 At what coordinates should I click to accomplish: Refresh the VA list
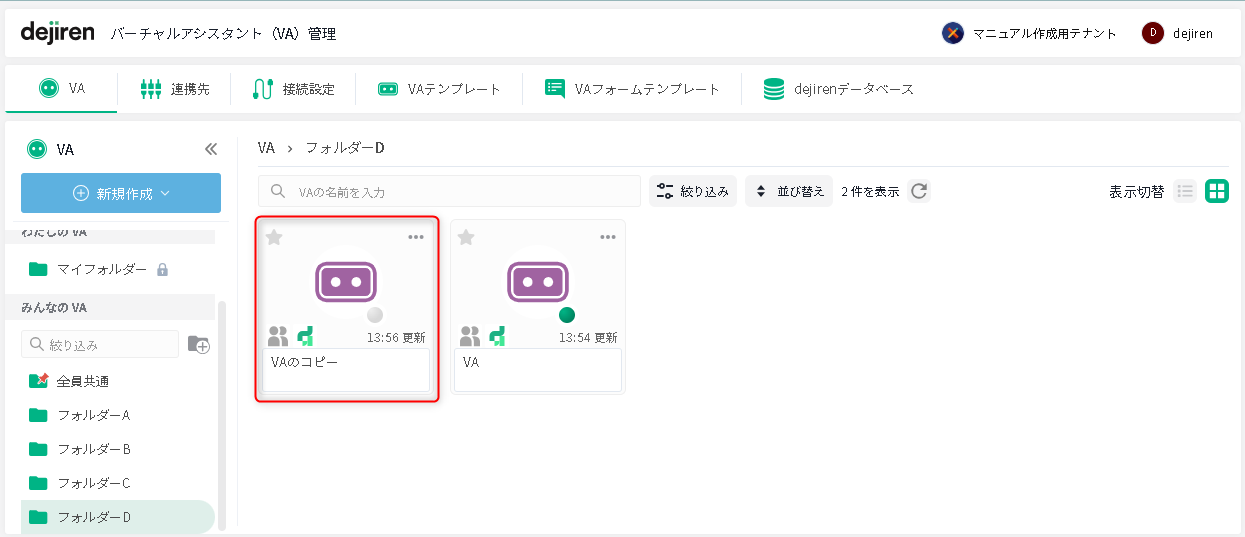click(918, 191)
